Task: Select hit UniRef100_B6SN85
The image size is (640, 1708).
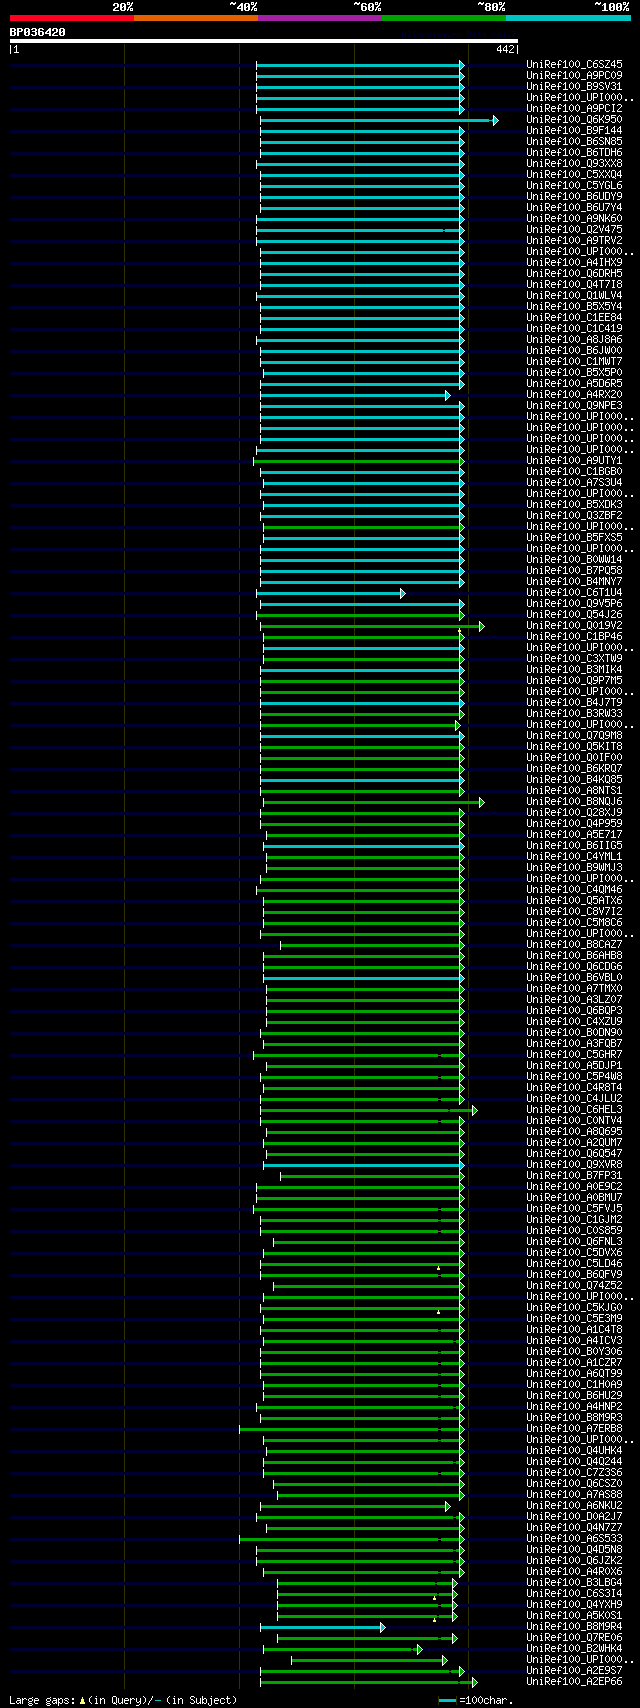Action: click(x=574, y=142)
